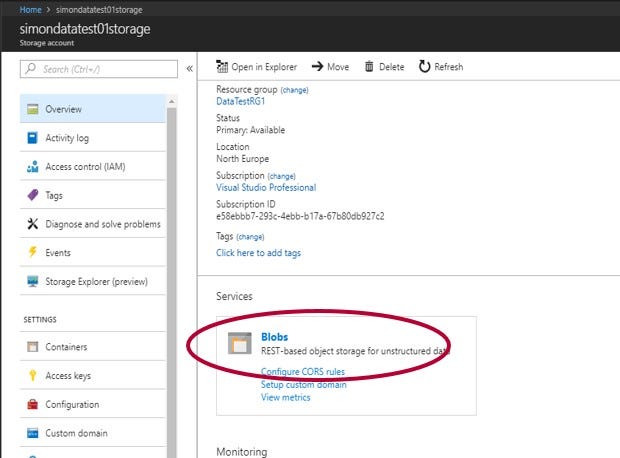Open the Events menu item
The image size is (620, 458).
coord(93,252)
